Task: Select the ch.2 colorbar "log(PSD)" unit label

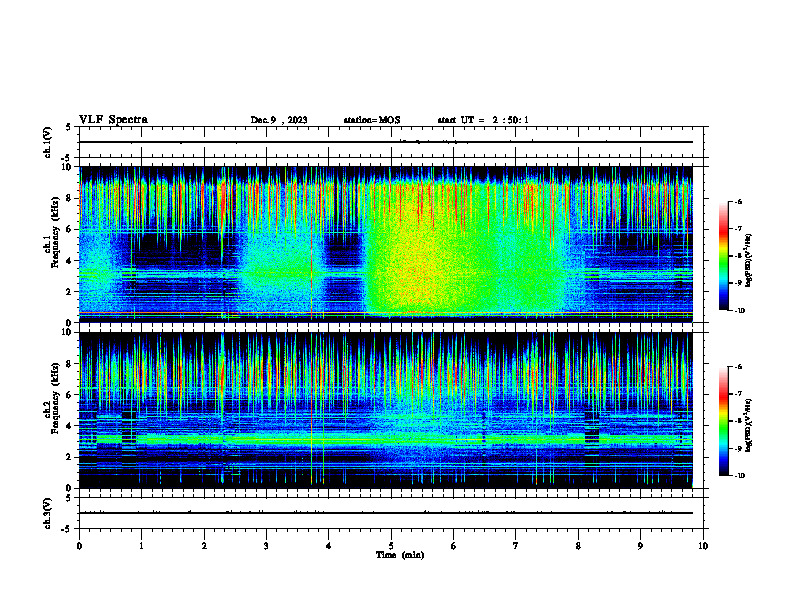Action: pos(748,425)
